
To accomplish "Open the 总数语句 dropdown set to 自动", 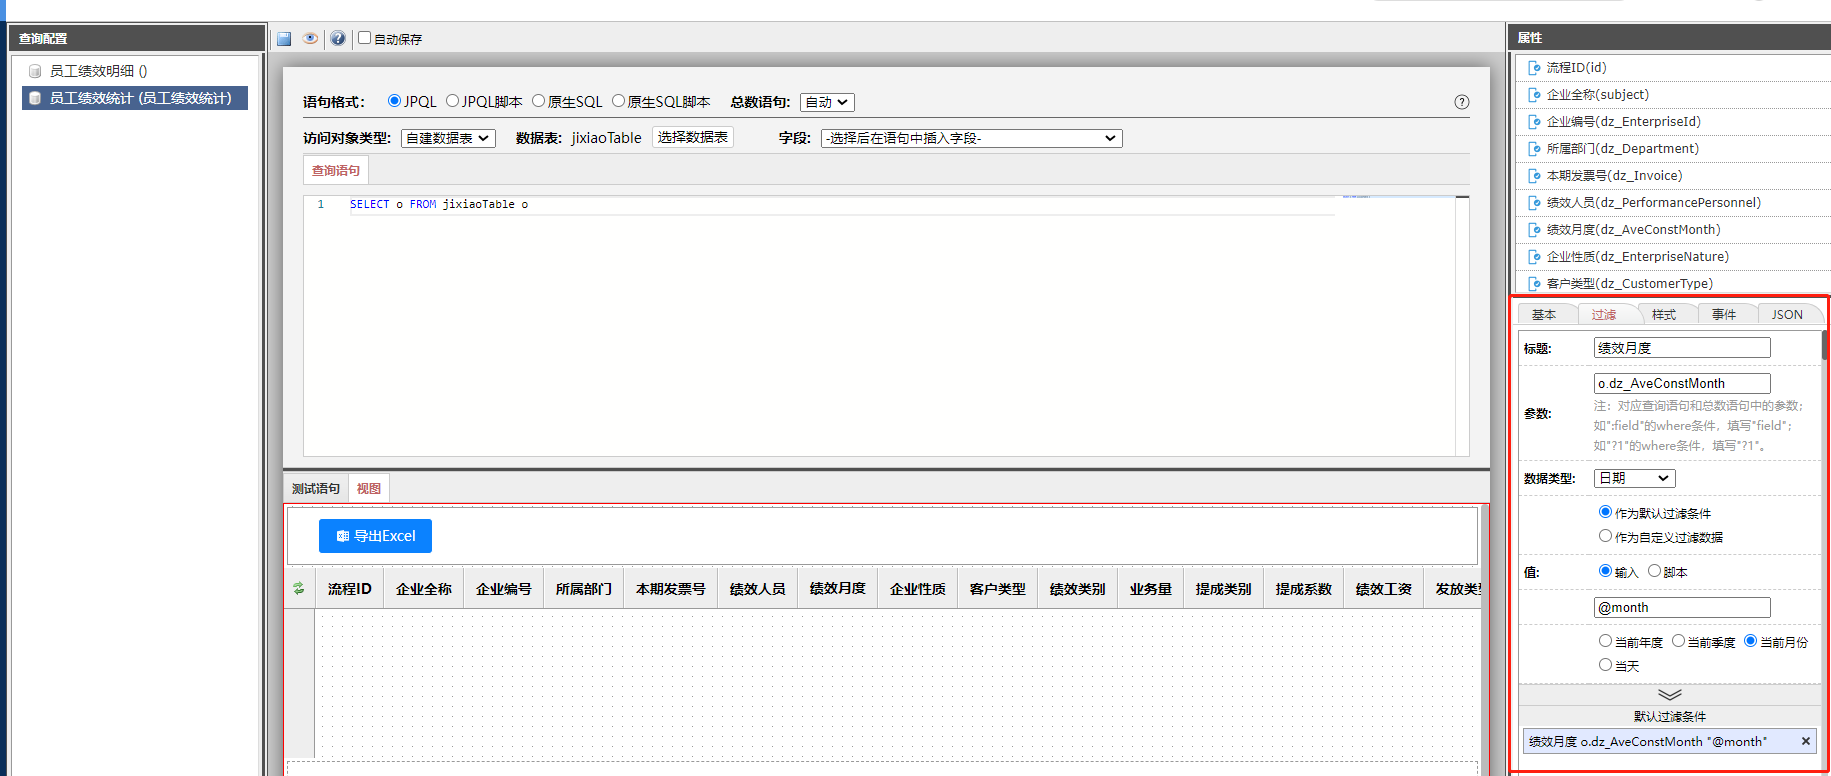I will [827, 102].
